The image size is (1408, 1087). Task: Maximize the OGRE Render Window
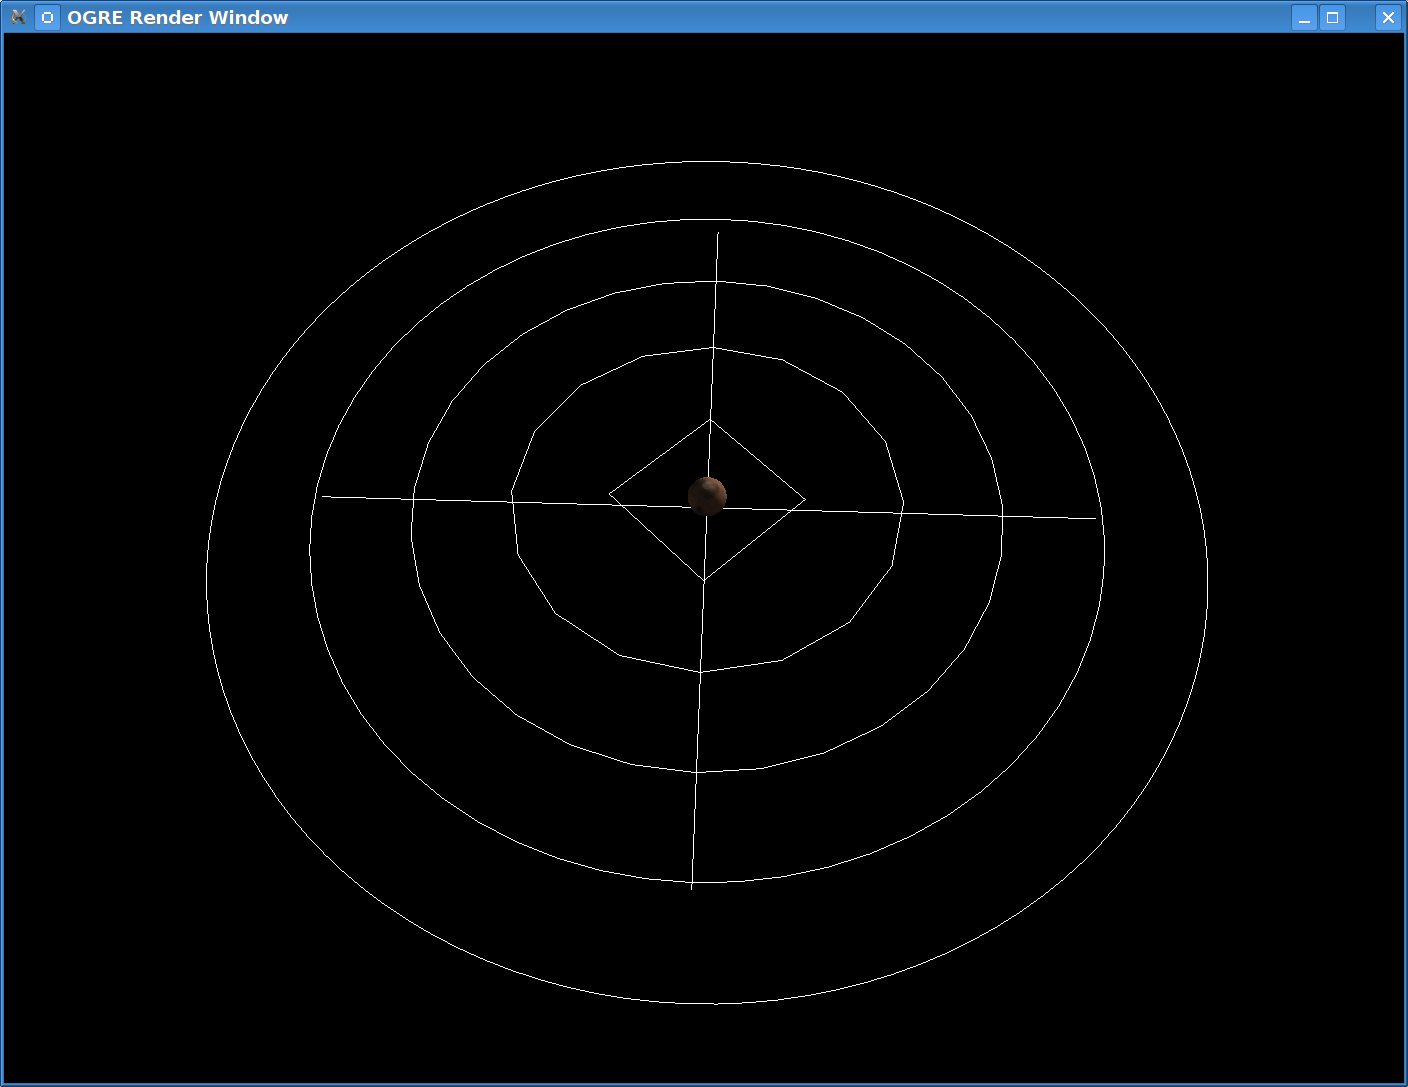(1332, 17)
